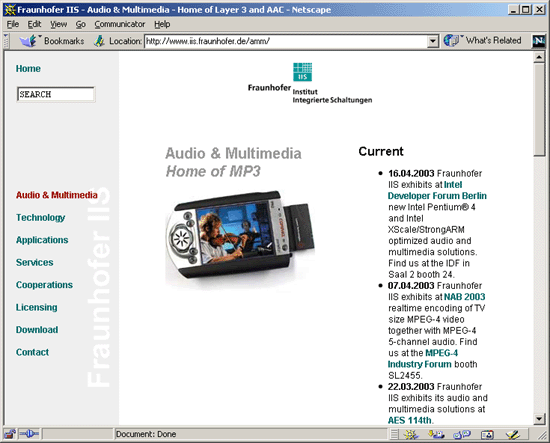The width and height of the screenshot is (550, 443).
Task: Click the Audio & Multimedia page heading
Action: click(233, 153)
